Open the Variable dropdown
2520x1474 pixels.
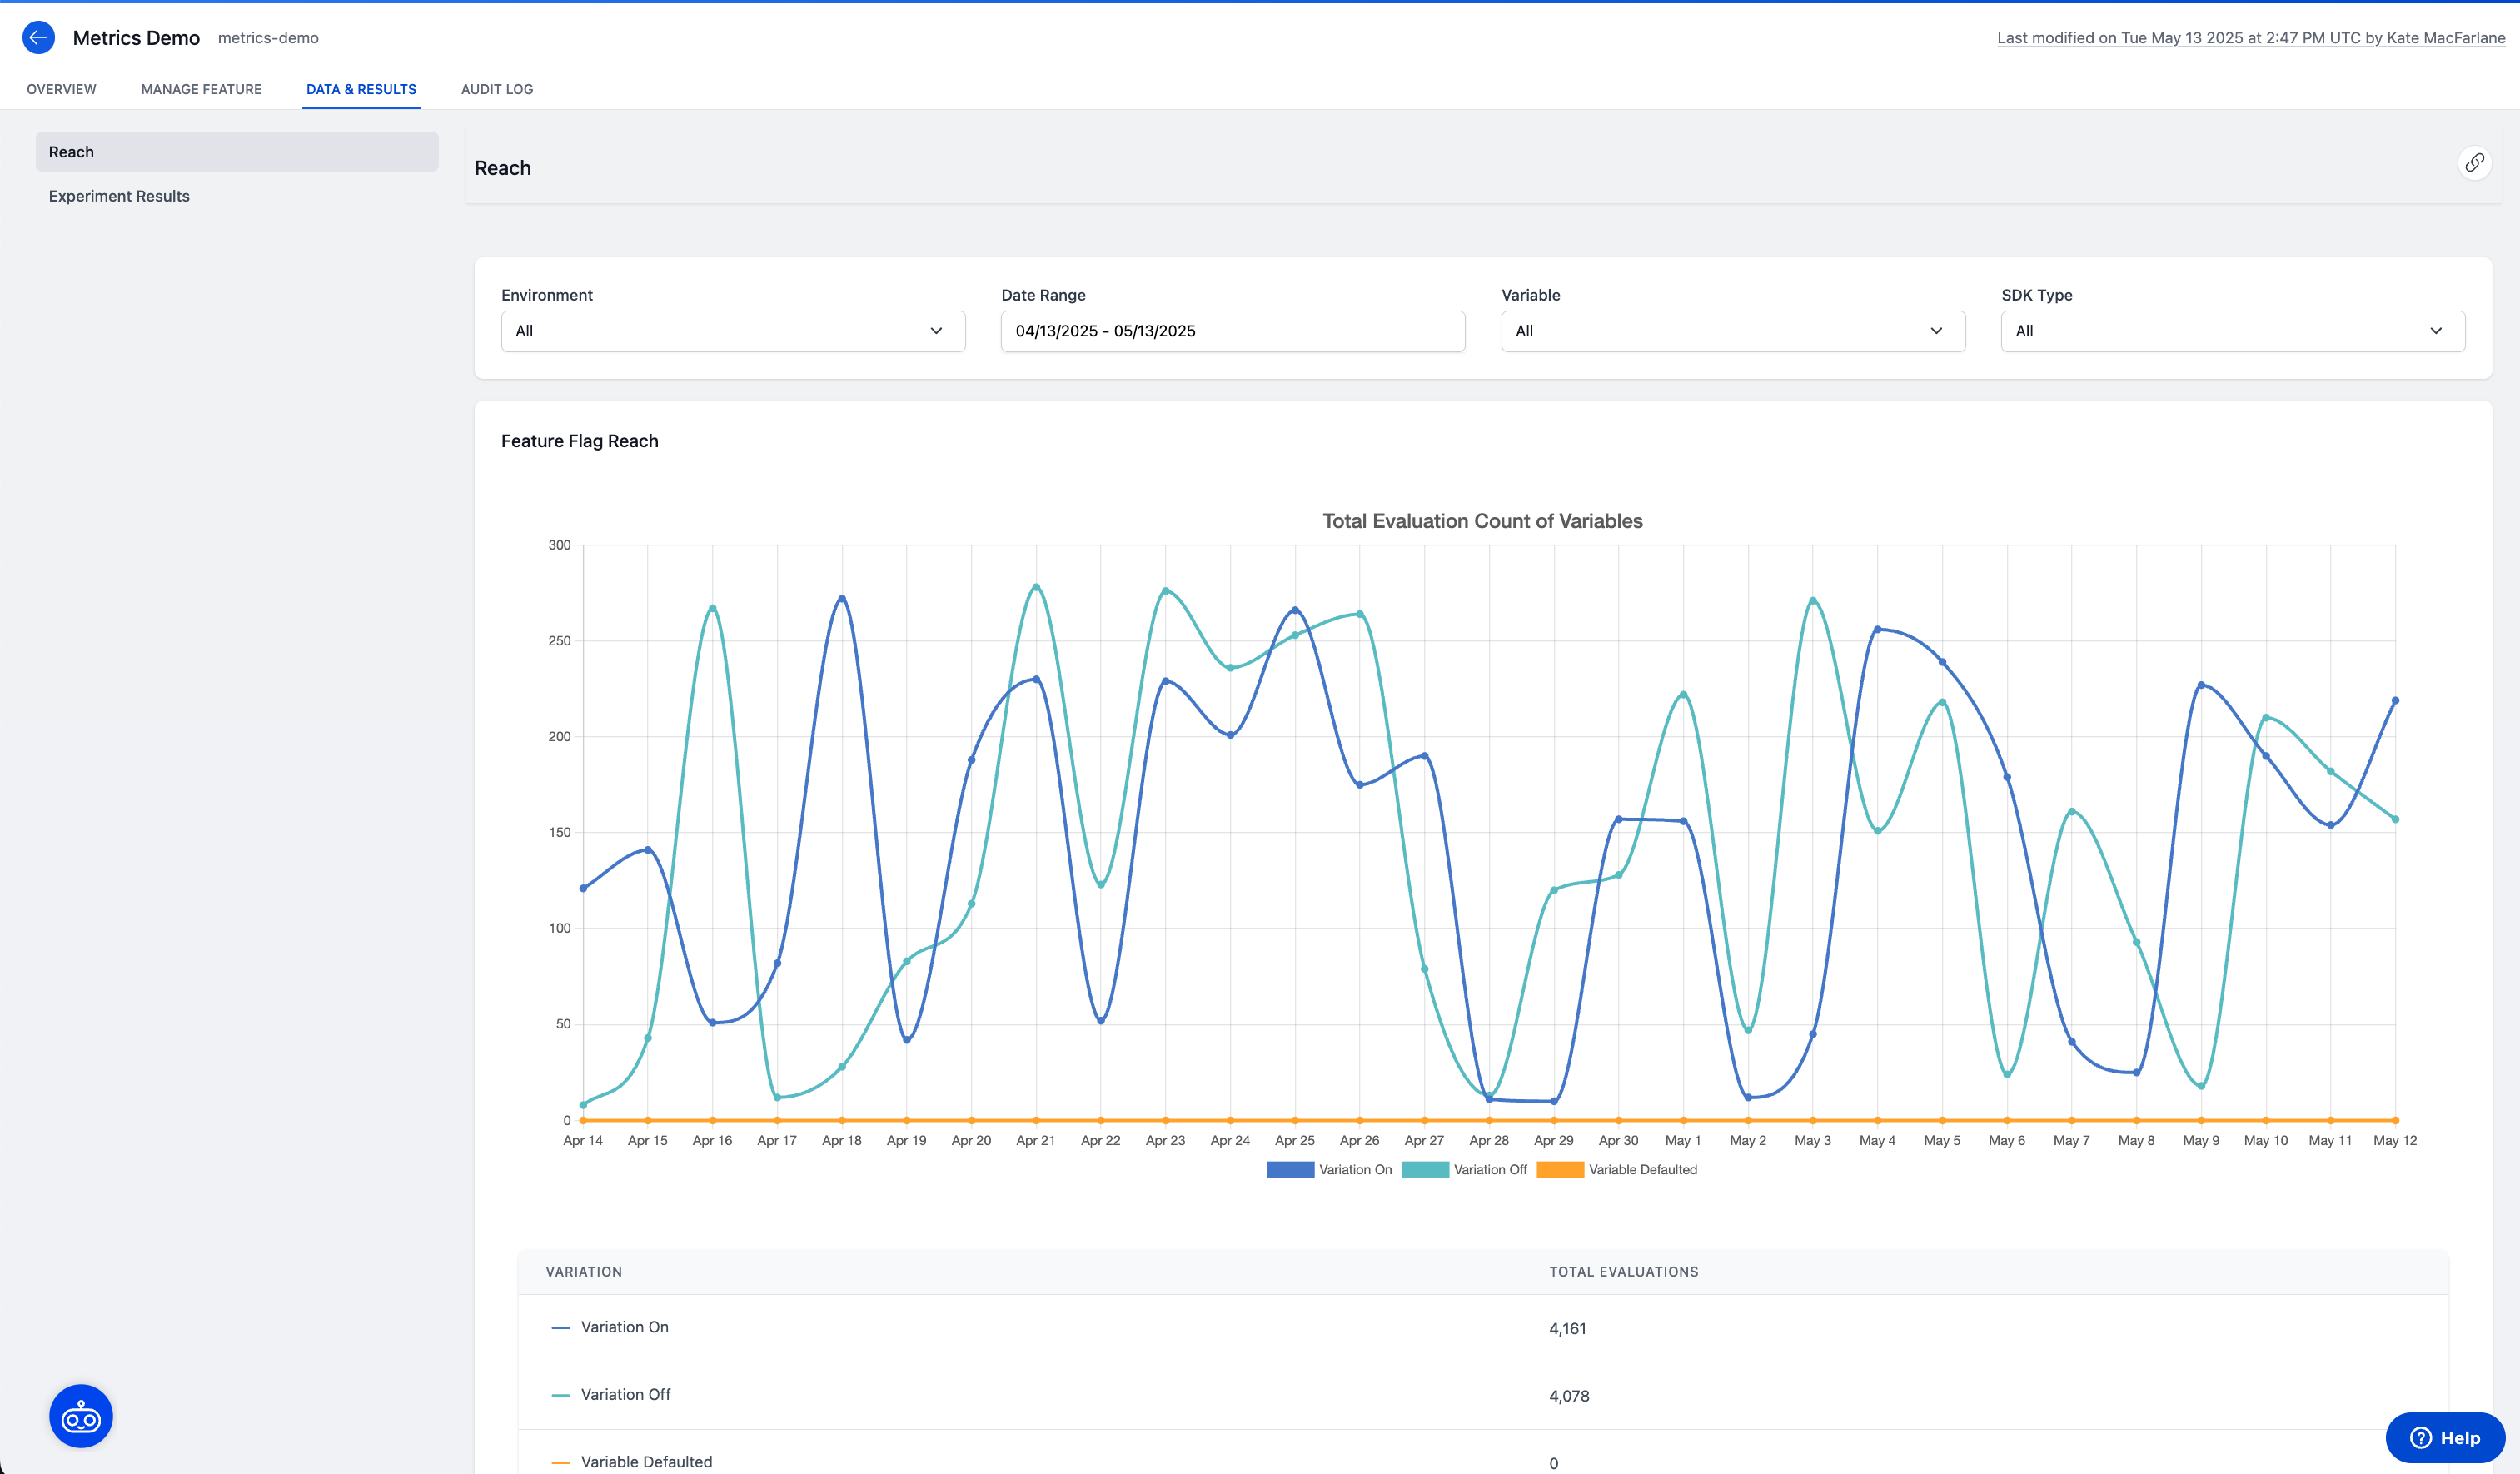(x=1732, y=331)
